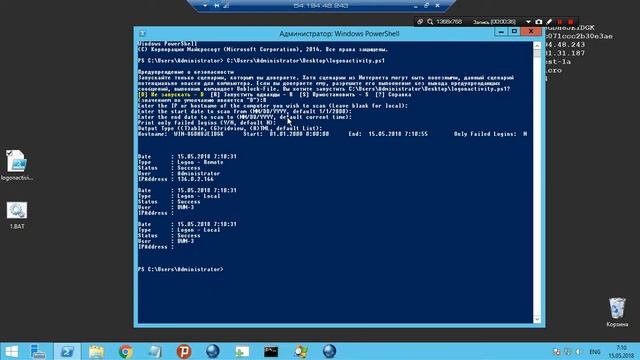Click the 1366x768 resolution label
This screenshot has height=360, width=640.
pos(449,22)
